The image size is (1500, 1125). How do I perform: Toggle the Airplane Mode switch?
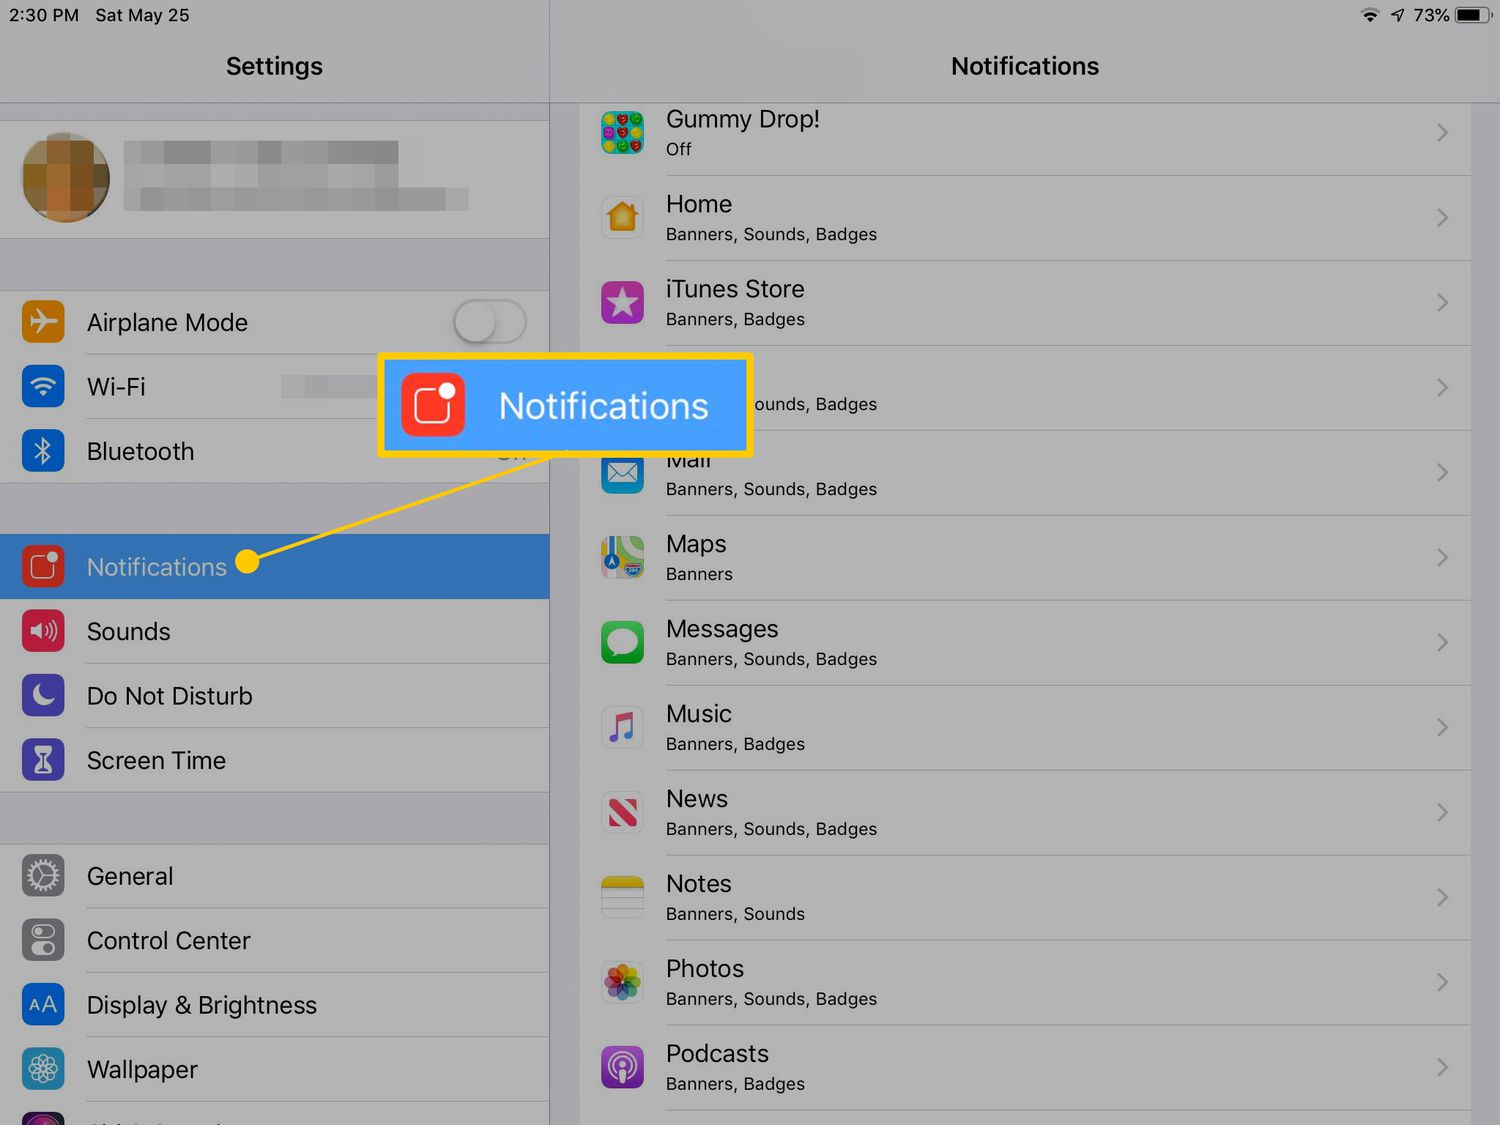click(x=489, y=322)
